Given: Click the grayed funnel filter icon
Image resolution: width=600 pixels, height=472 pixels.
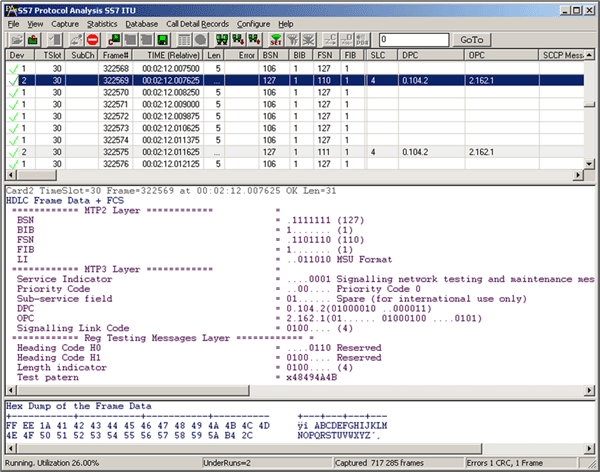Looking at the screenshot, I should (x=292, y=39).
